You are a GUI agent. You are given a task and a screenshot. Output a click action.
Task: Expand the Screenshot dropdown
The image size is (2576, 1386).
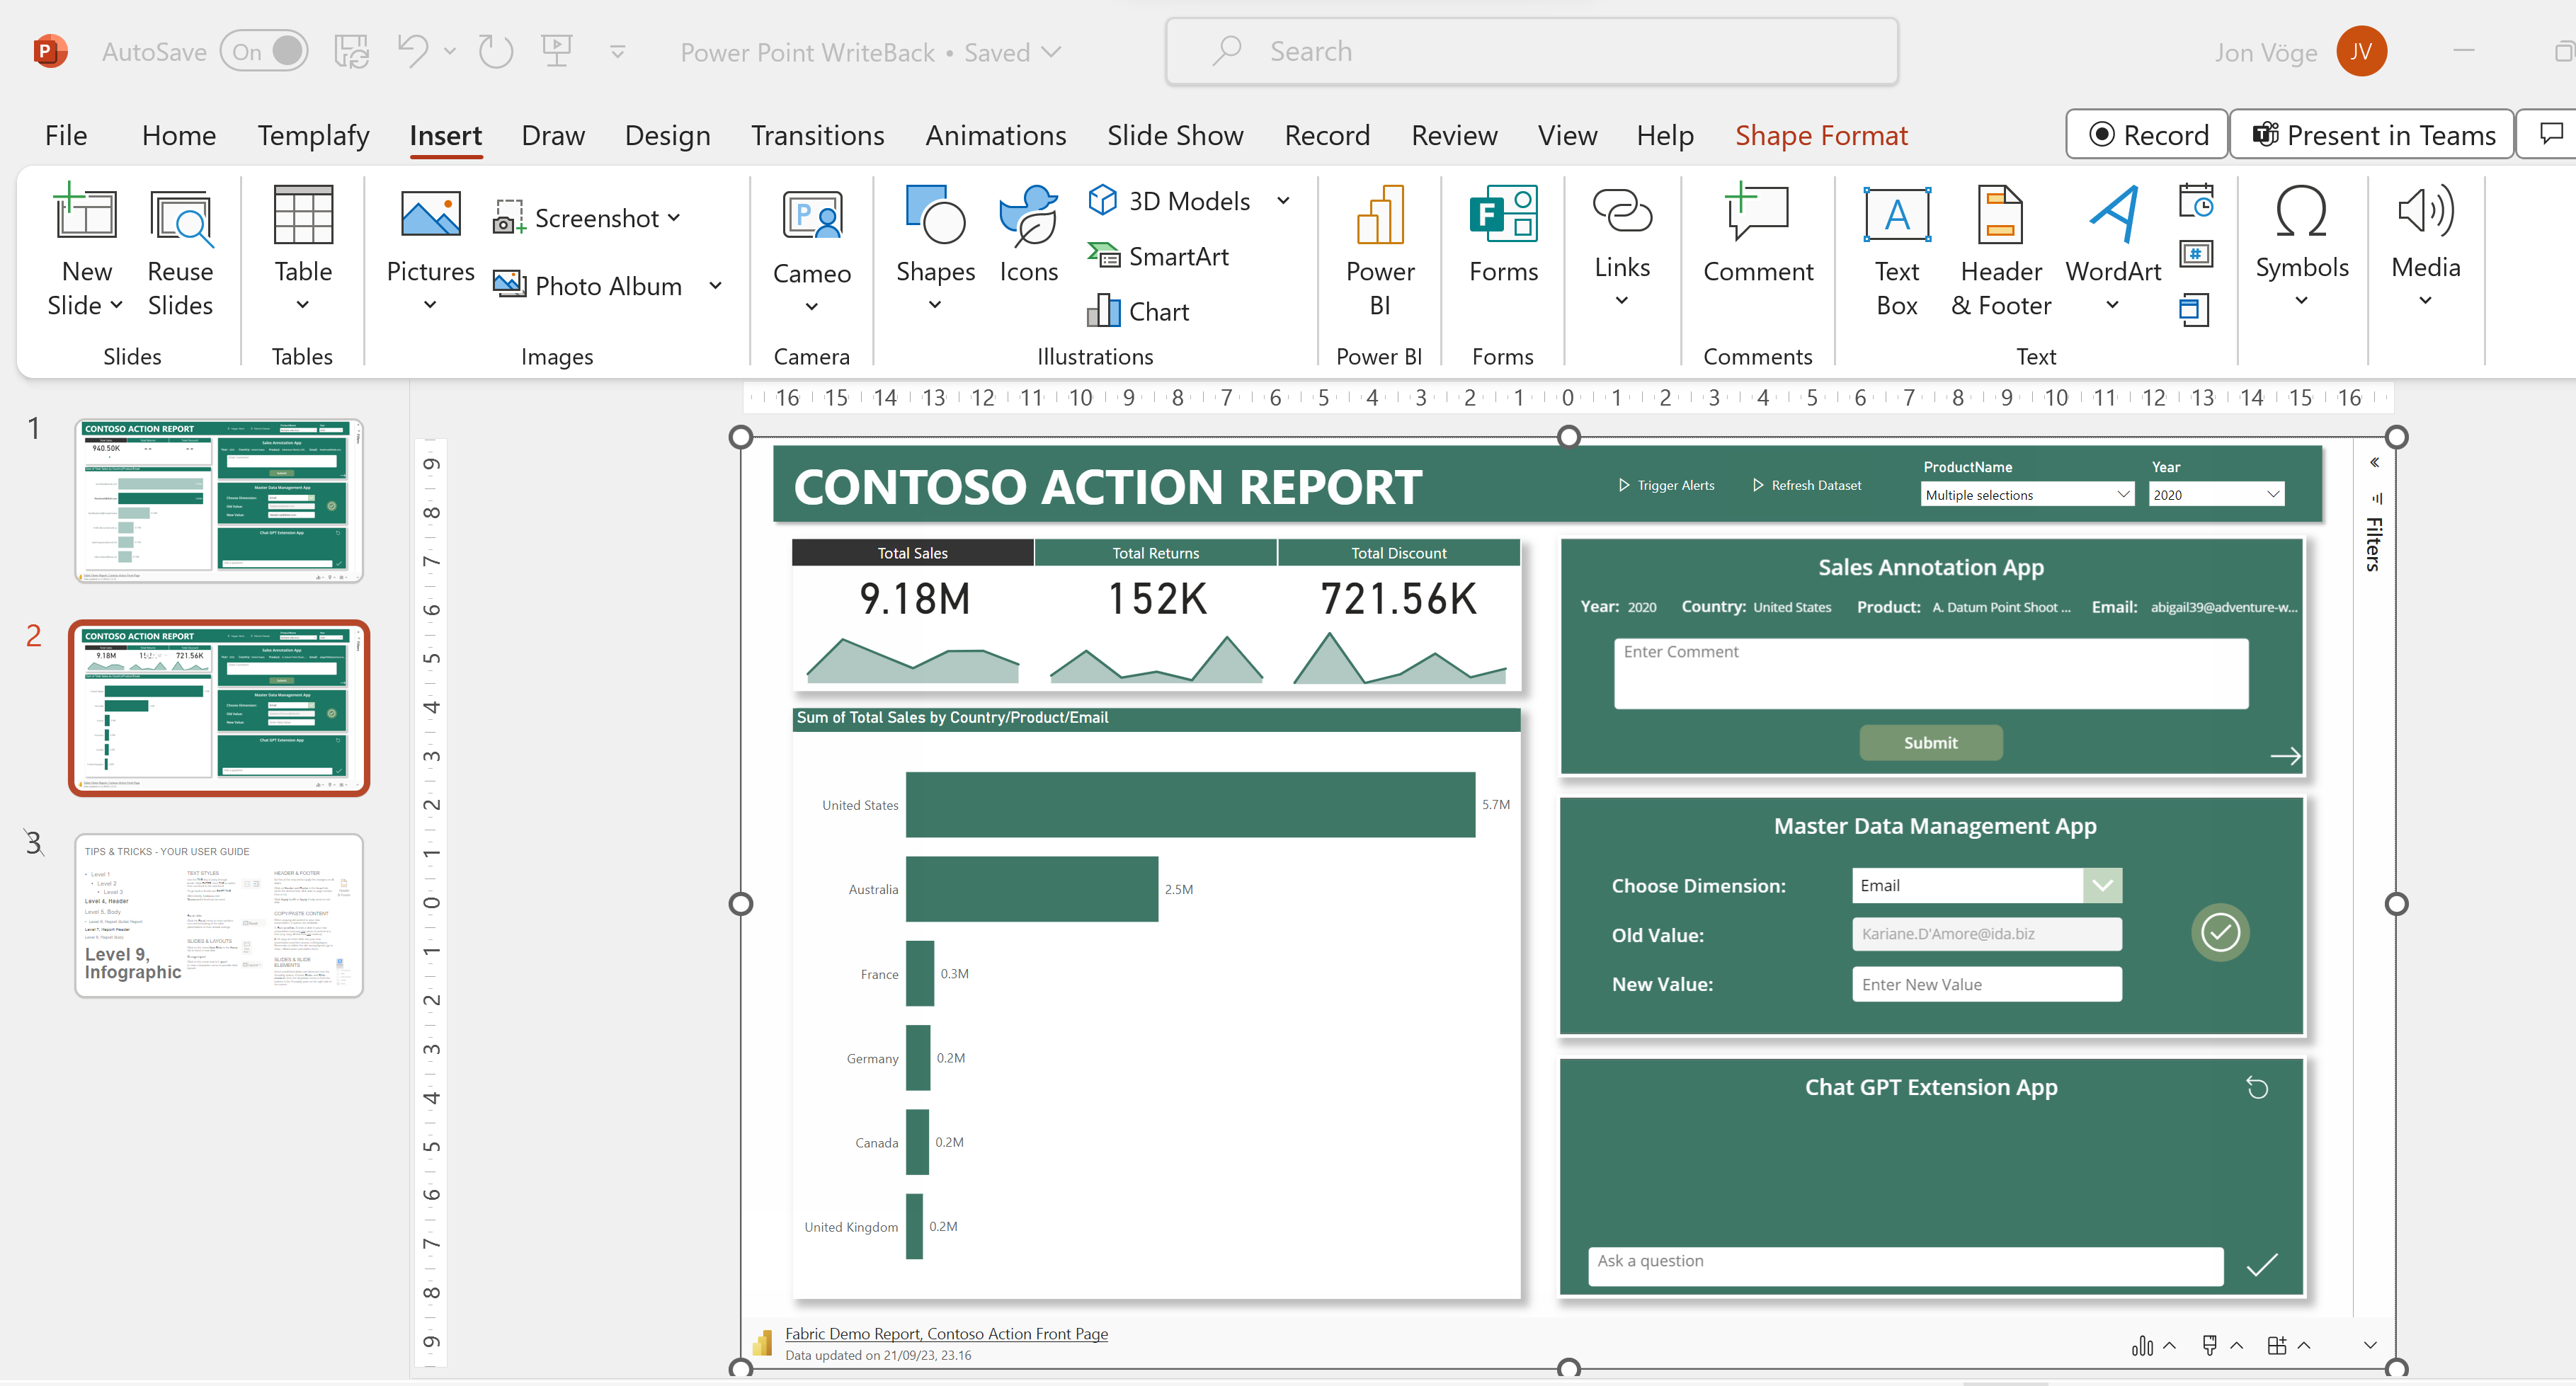[674, 217]
